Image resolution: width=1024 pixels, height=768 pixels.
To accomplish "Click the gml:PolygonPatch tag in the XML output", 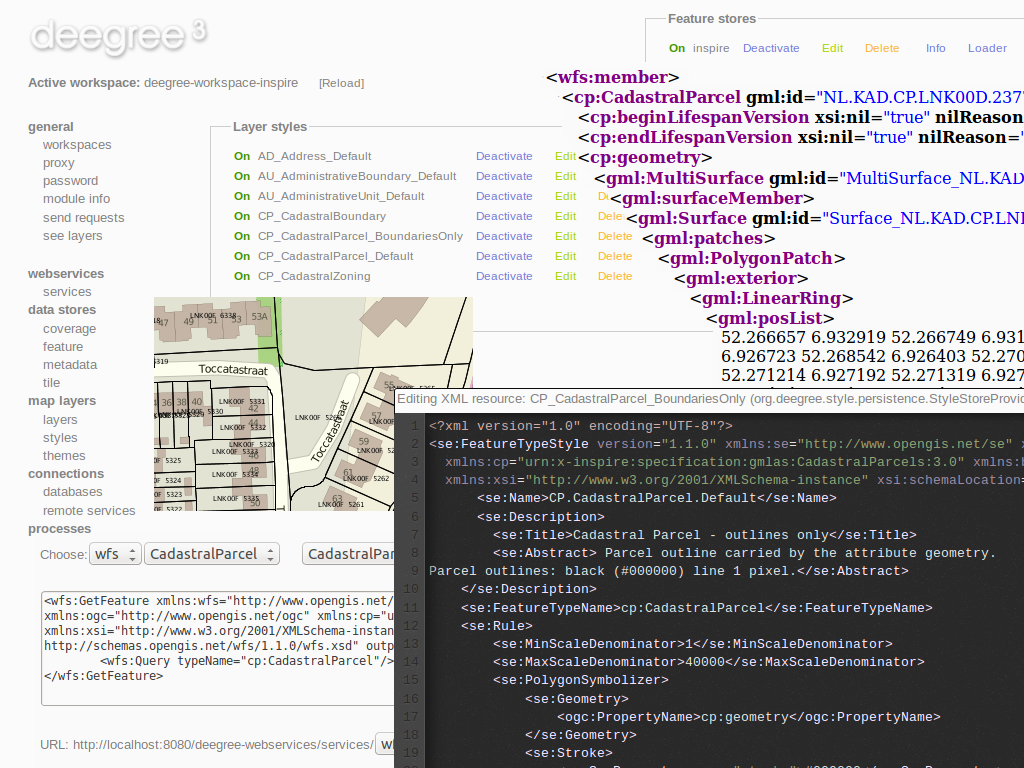I will [752, 259].
